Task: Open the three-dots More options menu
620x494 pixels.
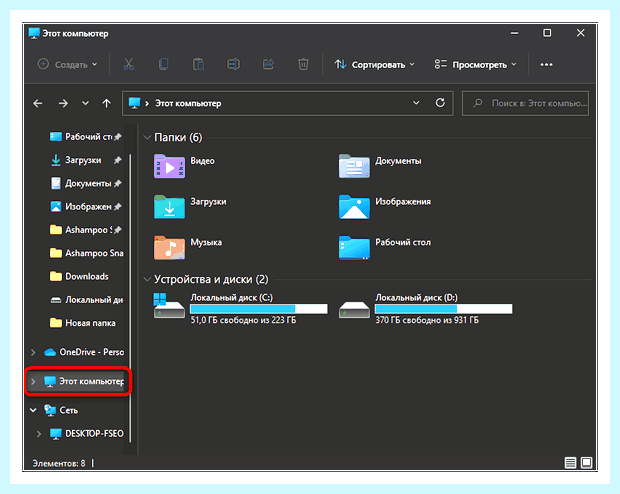Action: point(546,64)
